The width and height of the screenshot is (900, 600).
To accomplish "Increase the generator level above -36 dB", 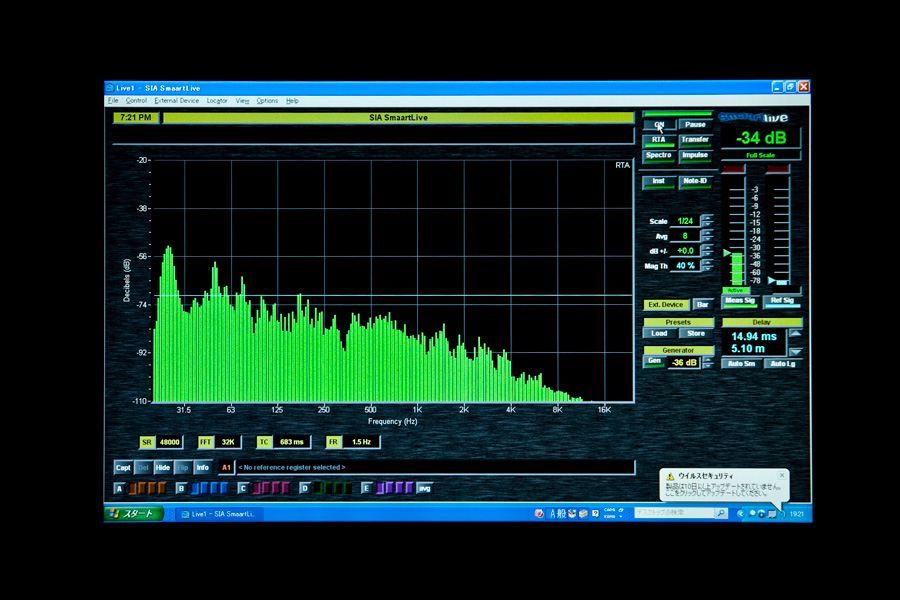I will click(708, 359).
